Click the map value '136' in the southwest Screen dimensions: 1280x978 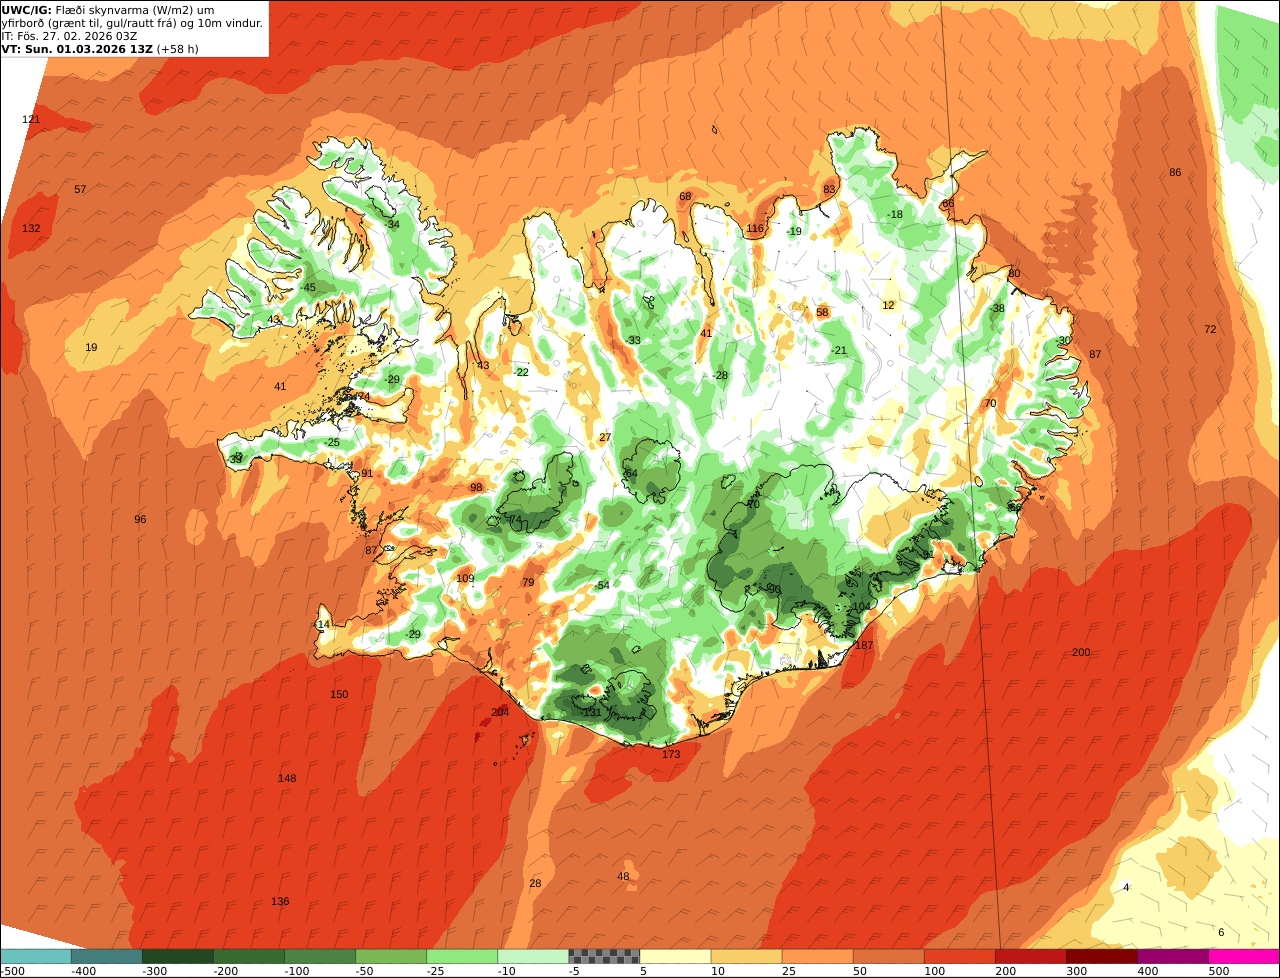pyautogui.click(x=280, y=901)
